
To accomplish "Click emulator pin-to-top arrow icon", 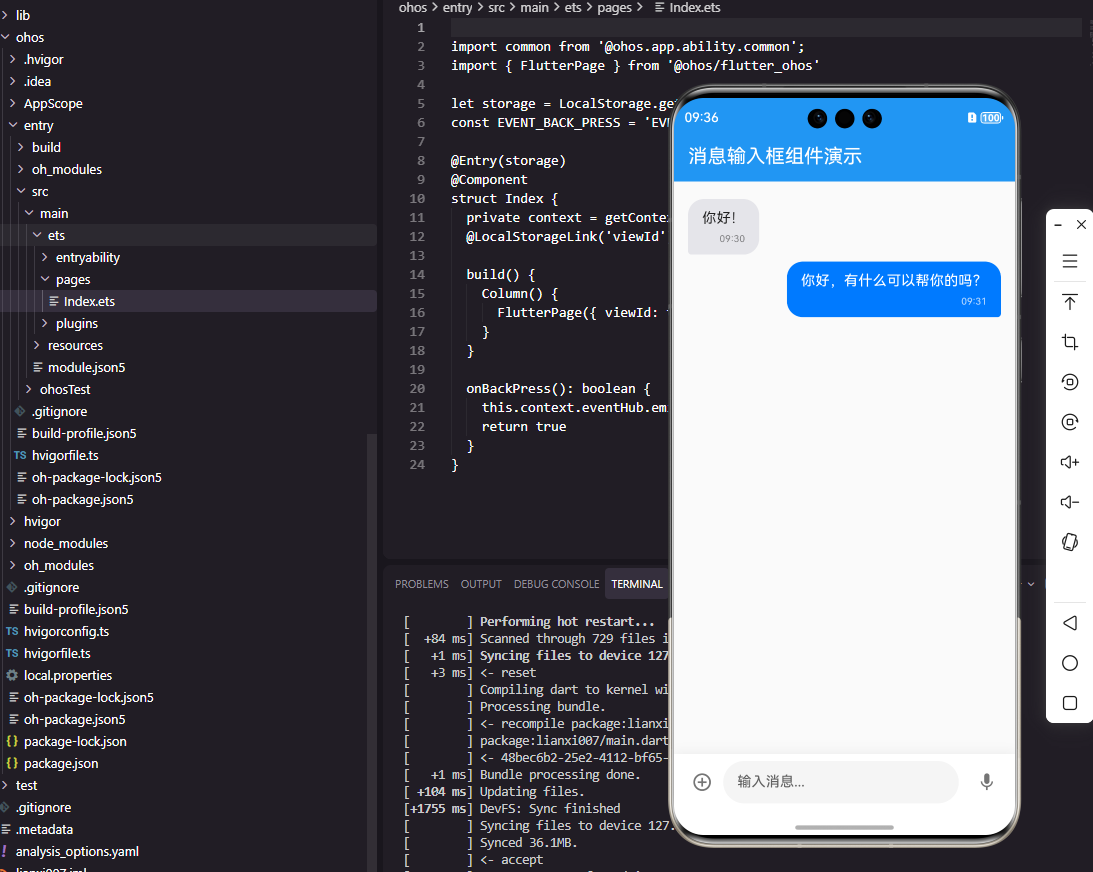I will pos(1070,302).
